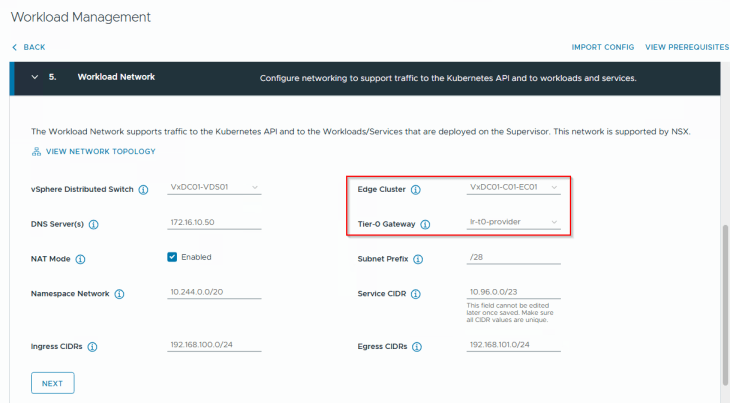Click the Service CIDR input field
Viewport: 730px width, 403px height.
point(513,292)
